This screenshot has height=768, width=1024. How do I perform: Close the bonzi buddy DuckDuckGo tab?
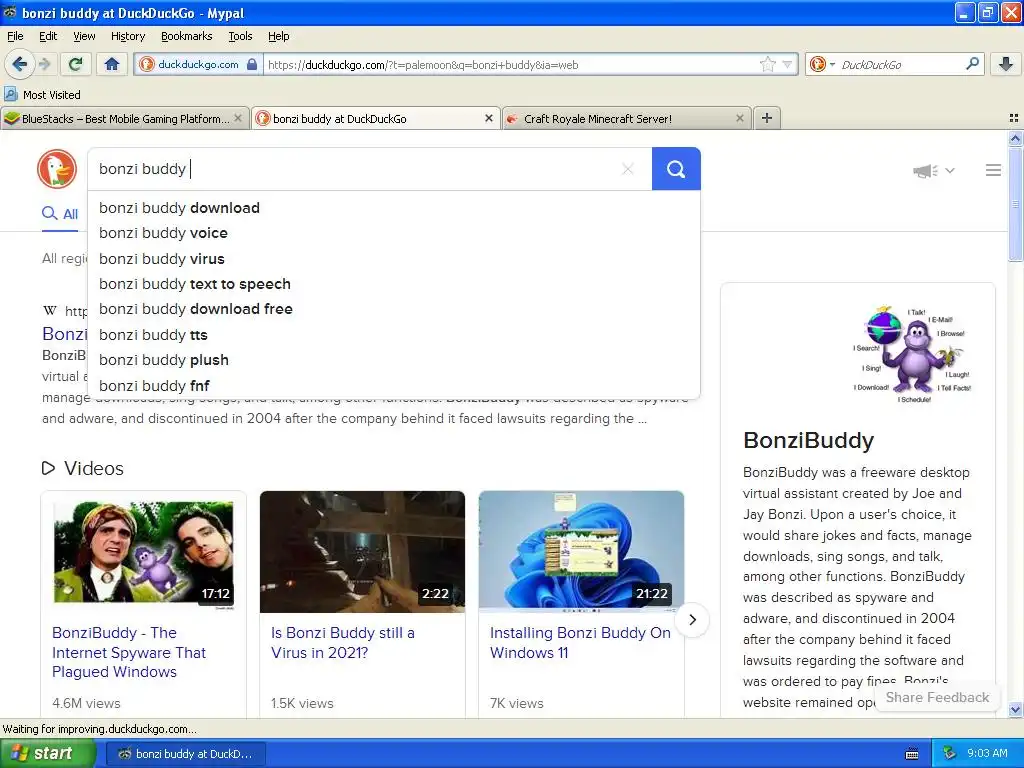(488, 118)
